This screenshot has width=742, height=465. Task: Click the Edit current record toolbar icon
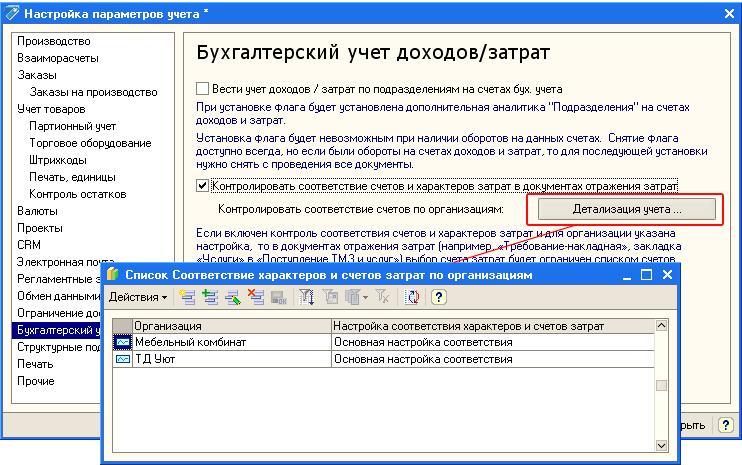[233, 297]
